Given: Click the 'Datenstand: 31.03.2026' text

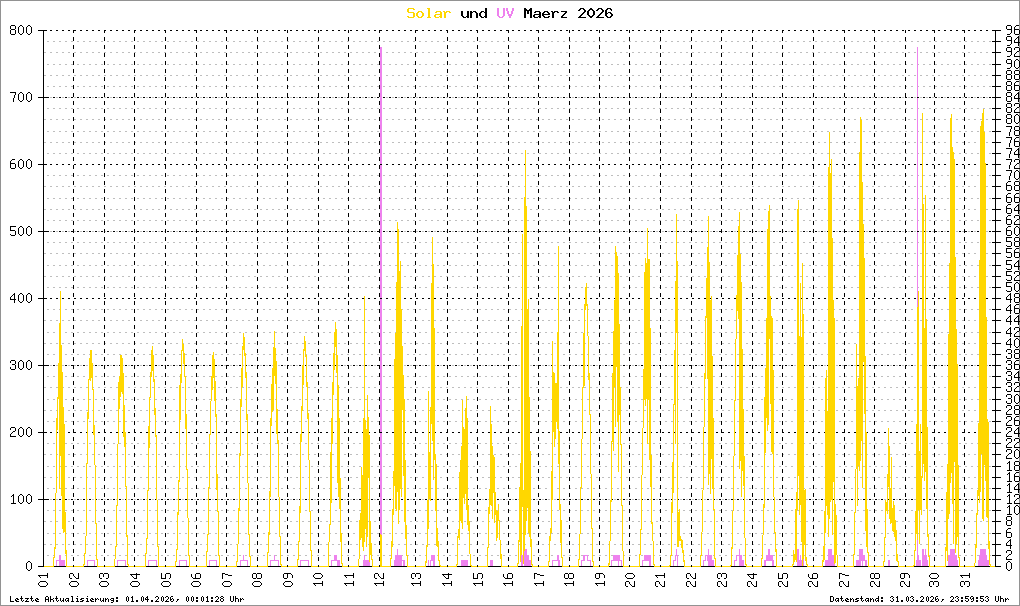Looking at the screenshot, I should click(919, 599).
